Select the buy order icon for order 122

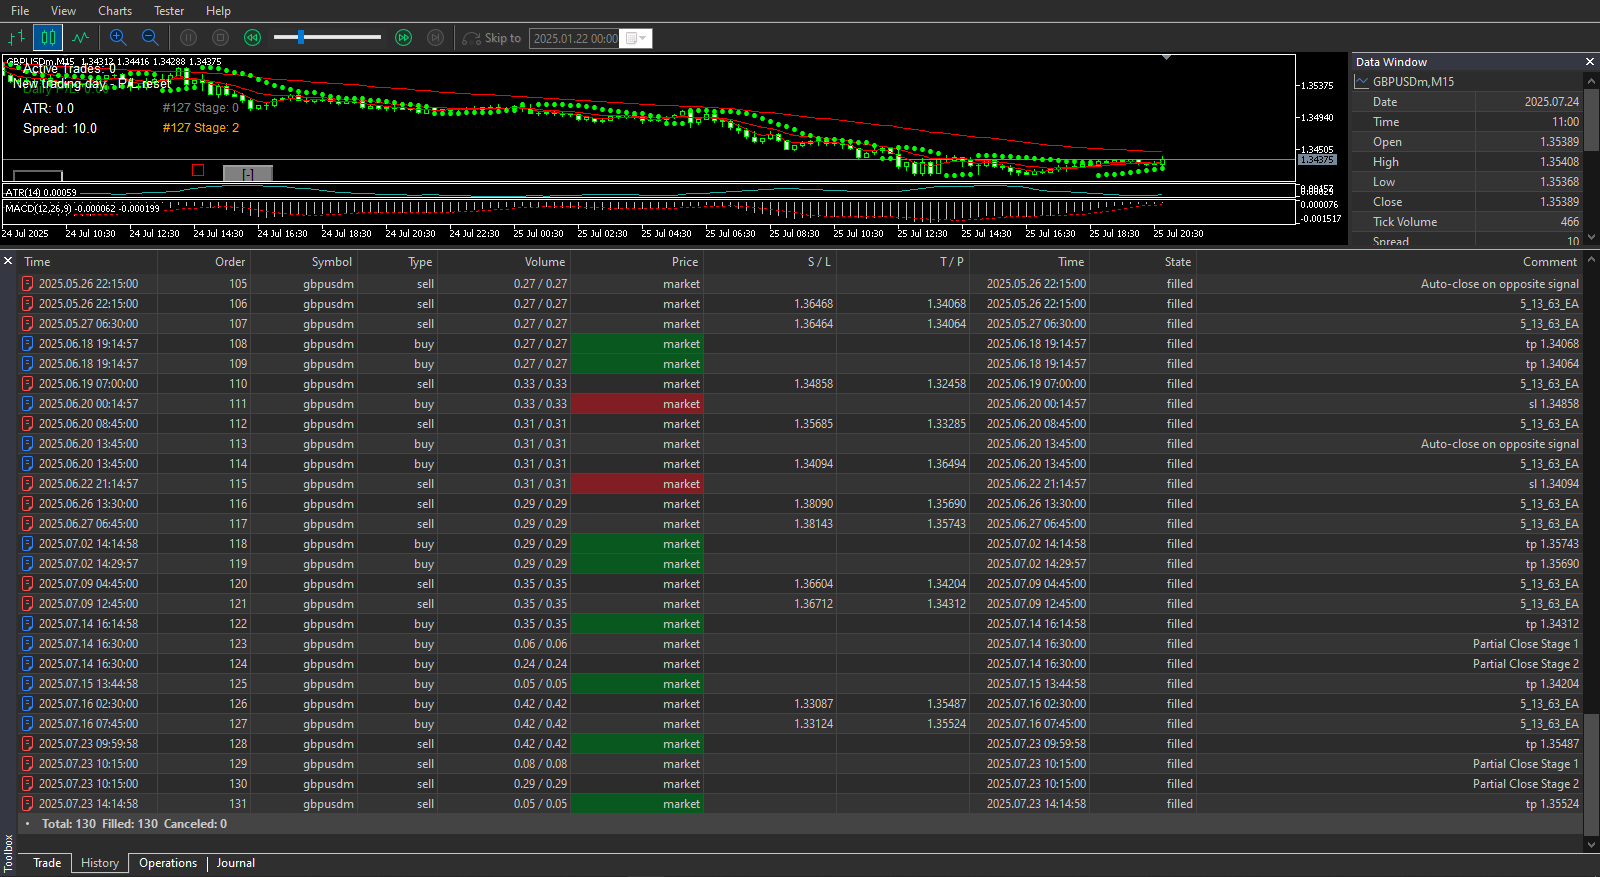point(28,624)
